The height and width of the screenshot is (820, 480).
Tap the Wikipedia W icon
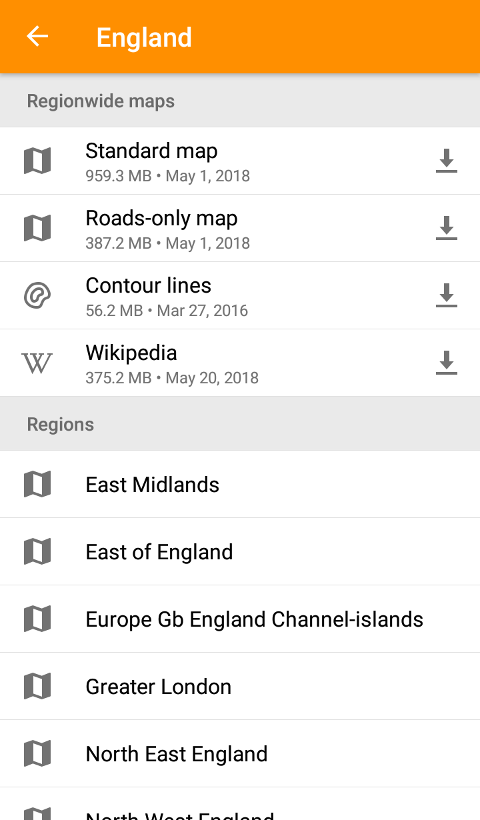(37, 363)
